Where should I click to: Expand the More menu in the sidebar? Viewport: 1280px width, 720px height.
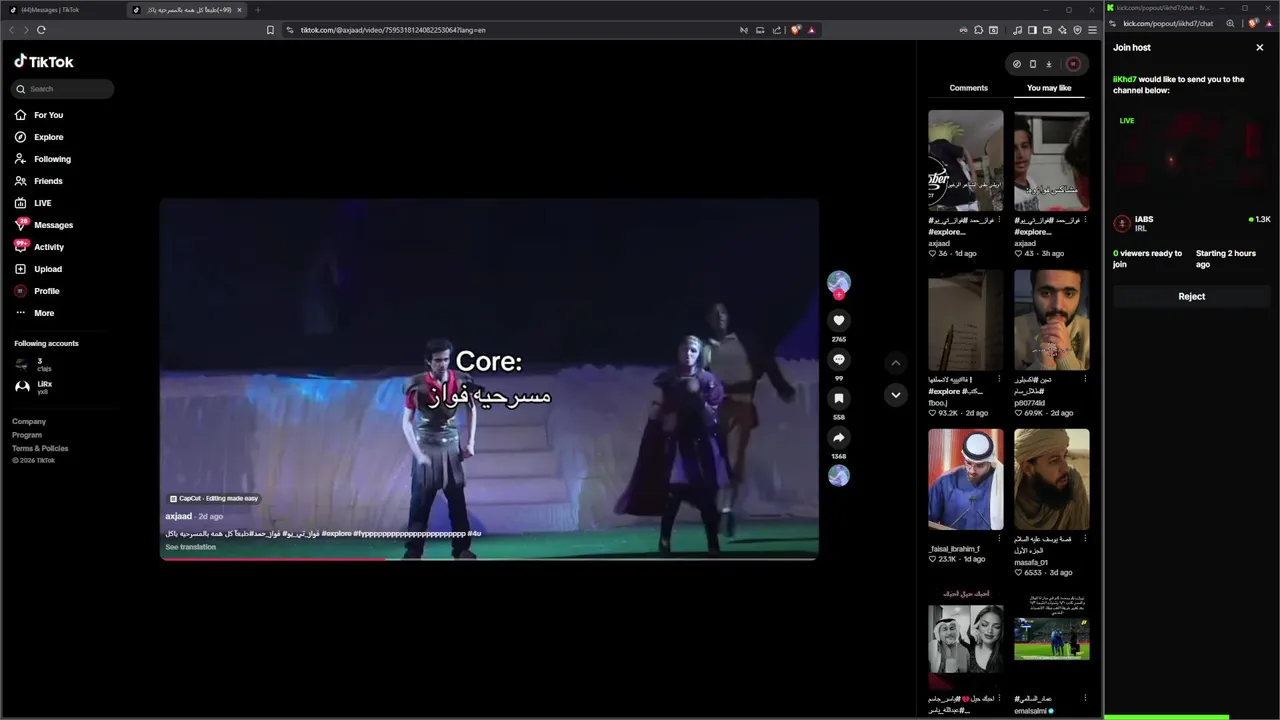[x=36, y=313]
